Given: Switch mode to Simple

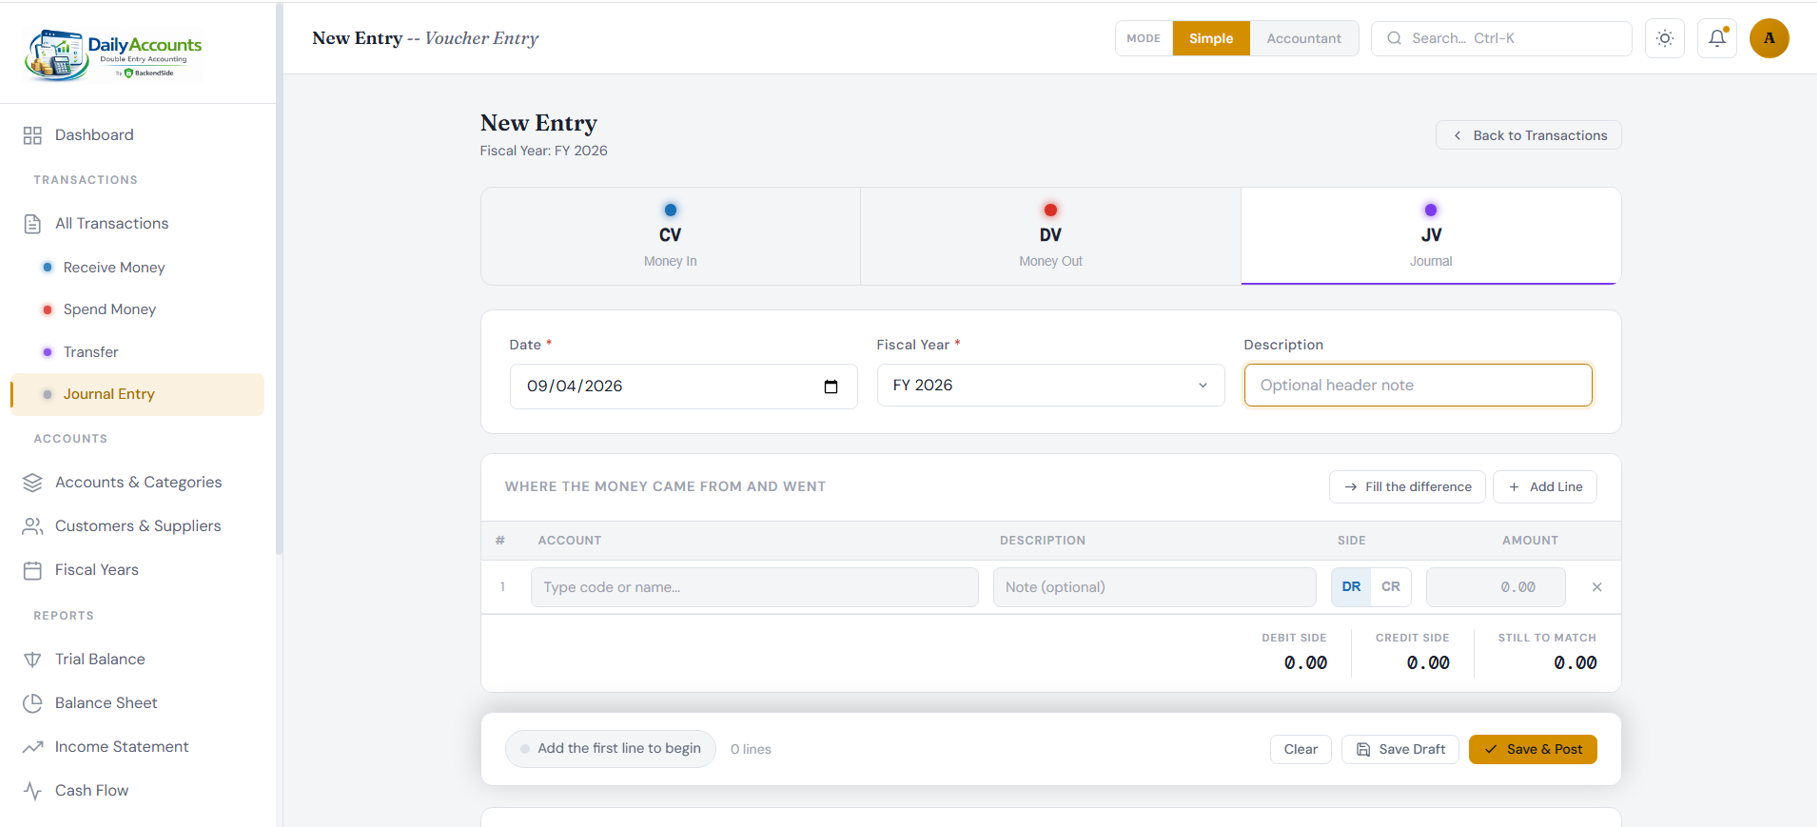Looking at the screenshot, I should coord(1211,38).
